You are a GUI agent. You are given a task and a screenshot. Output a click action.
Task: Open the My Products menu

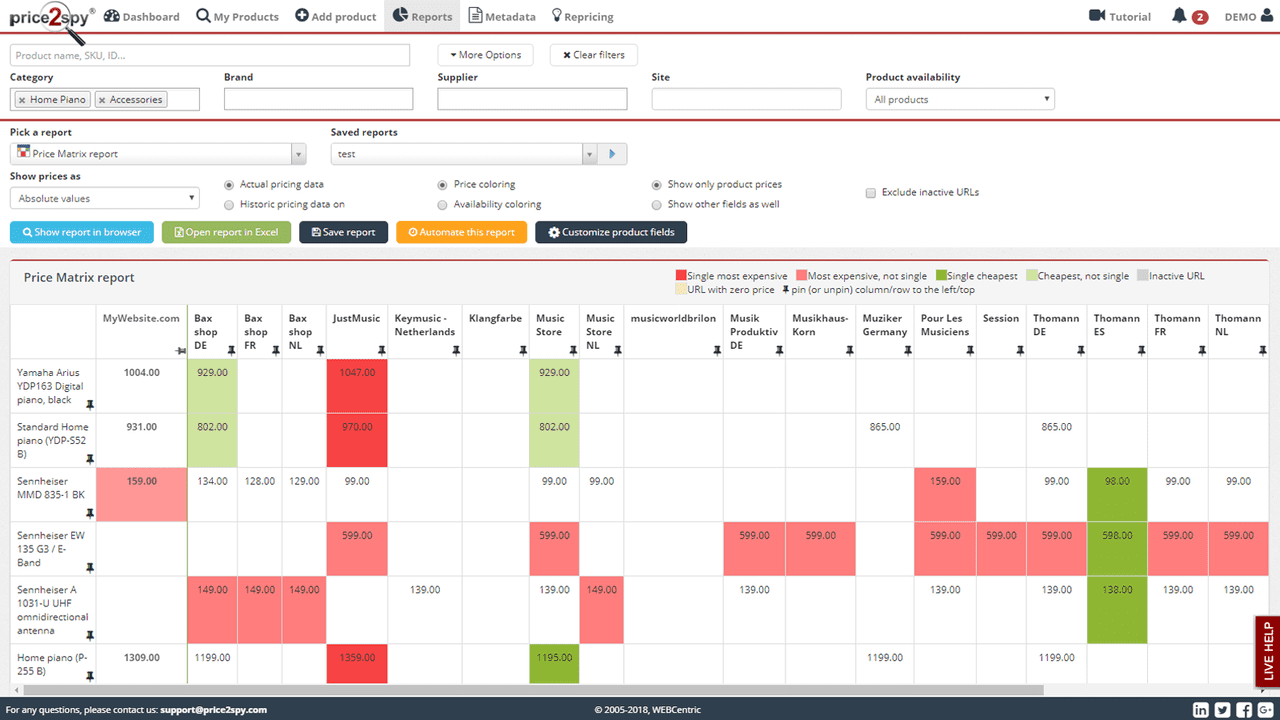click(237, 16)
